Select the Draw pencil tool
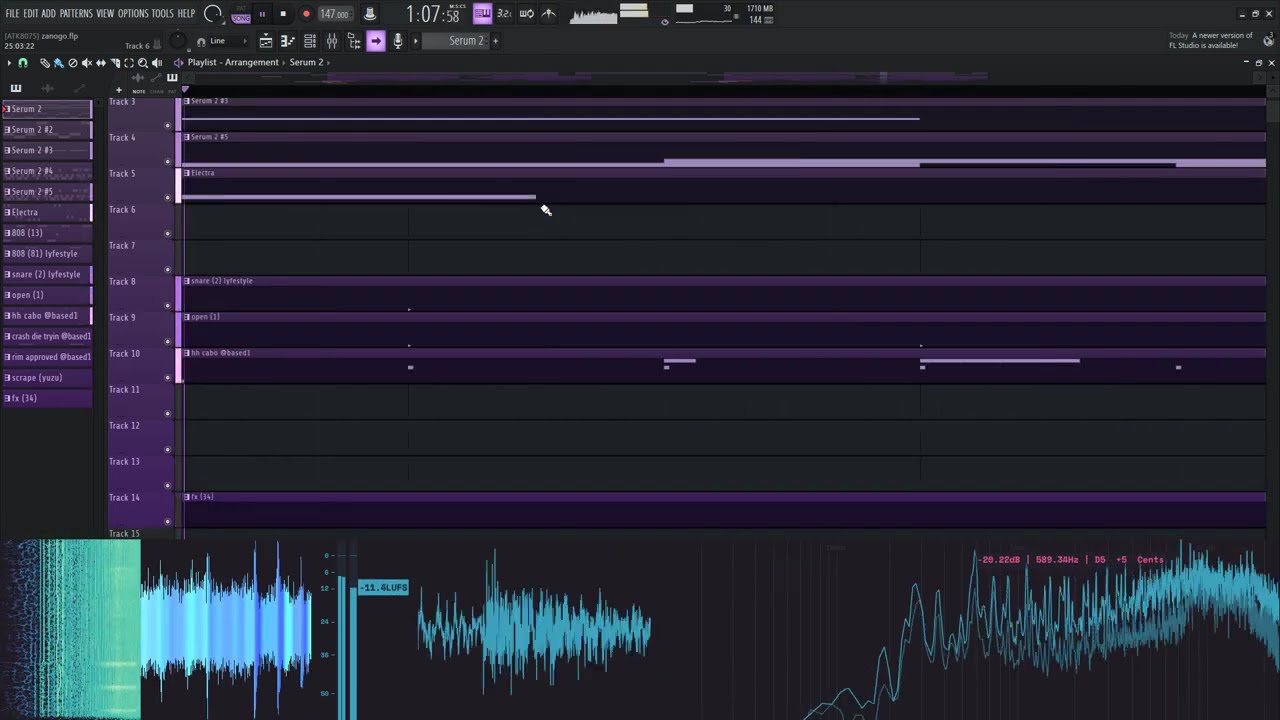The height and width of the screenshot is (720, 1280). click(x=44, y=63)
